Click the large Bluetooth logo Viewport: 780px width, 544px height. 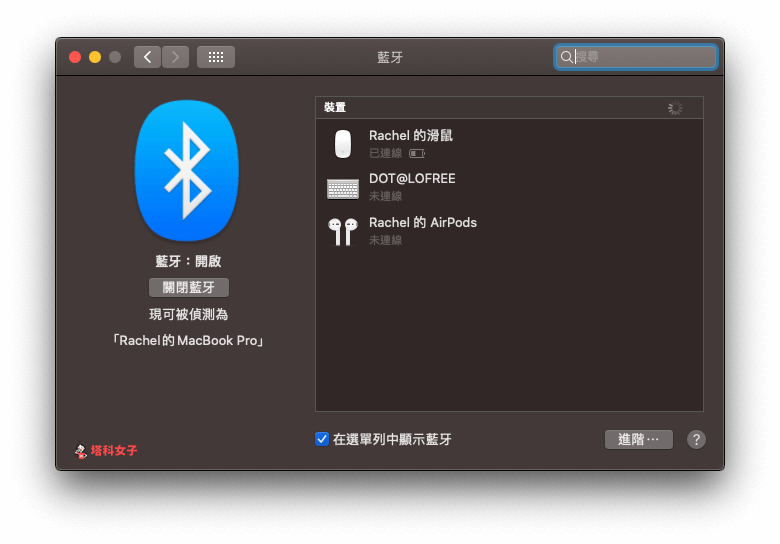pos(187,171)
